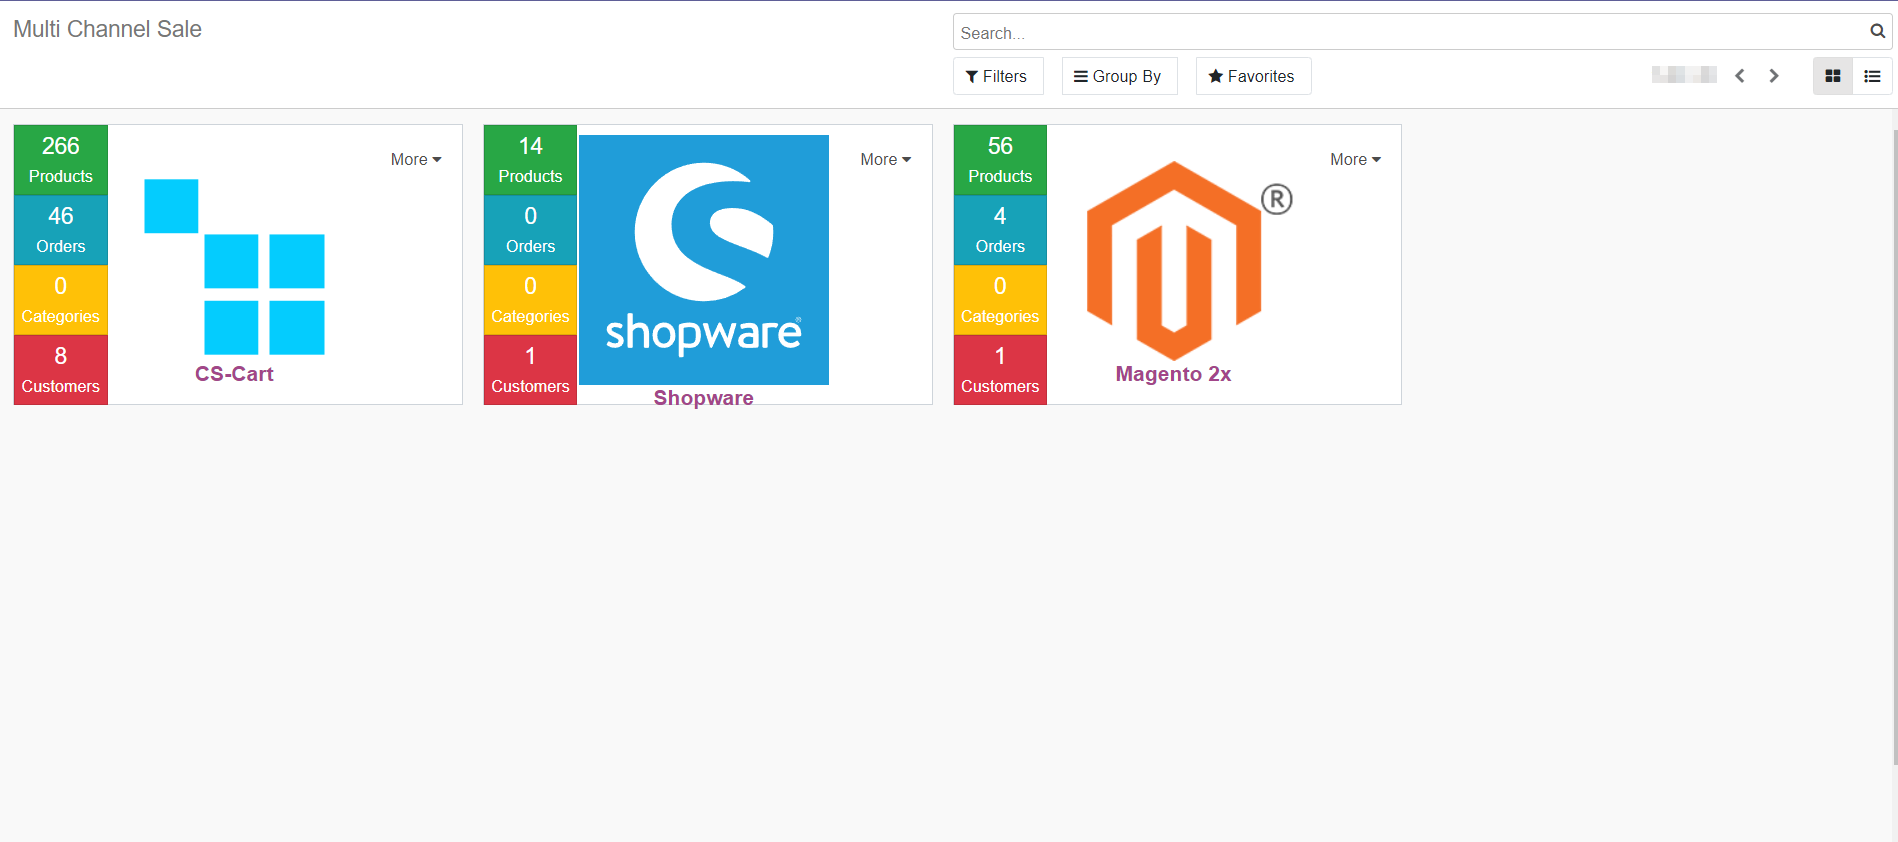Switch to list view
Screen dimensions: 1898x842
(1872, 76)
